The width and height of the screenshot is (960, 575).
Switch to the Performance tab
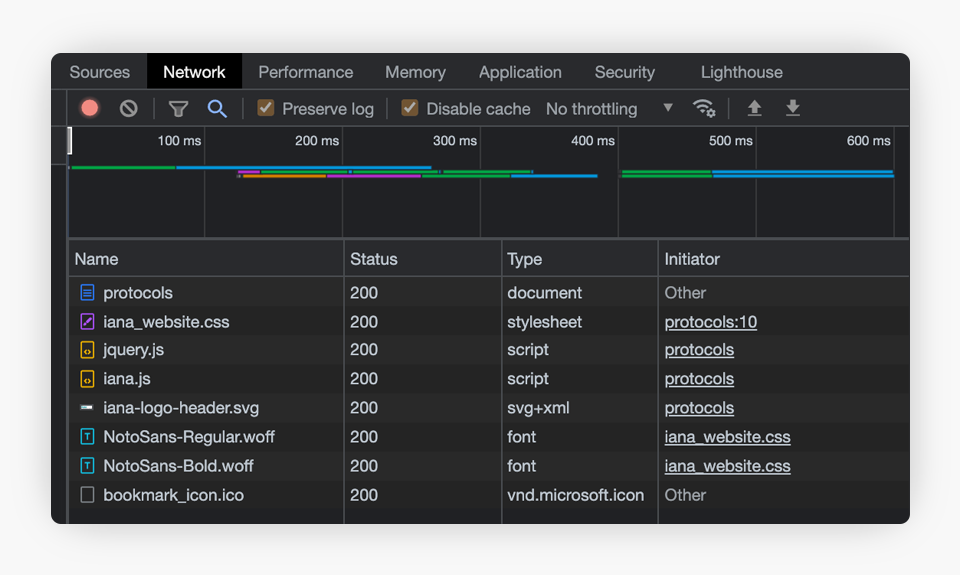click(x=305, y=72)
